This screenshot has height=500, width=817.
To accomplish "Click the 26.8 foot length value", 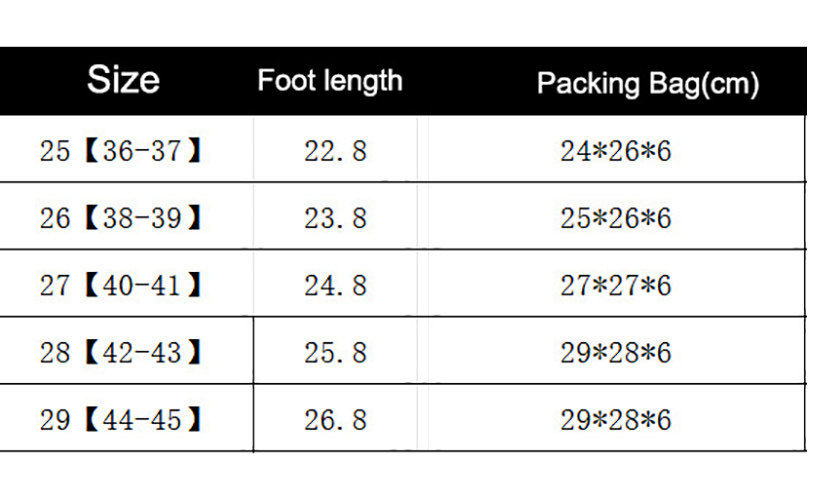I will pos(335,420).
